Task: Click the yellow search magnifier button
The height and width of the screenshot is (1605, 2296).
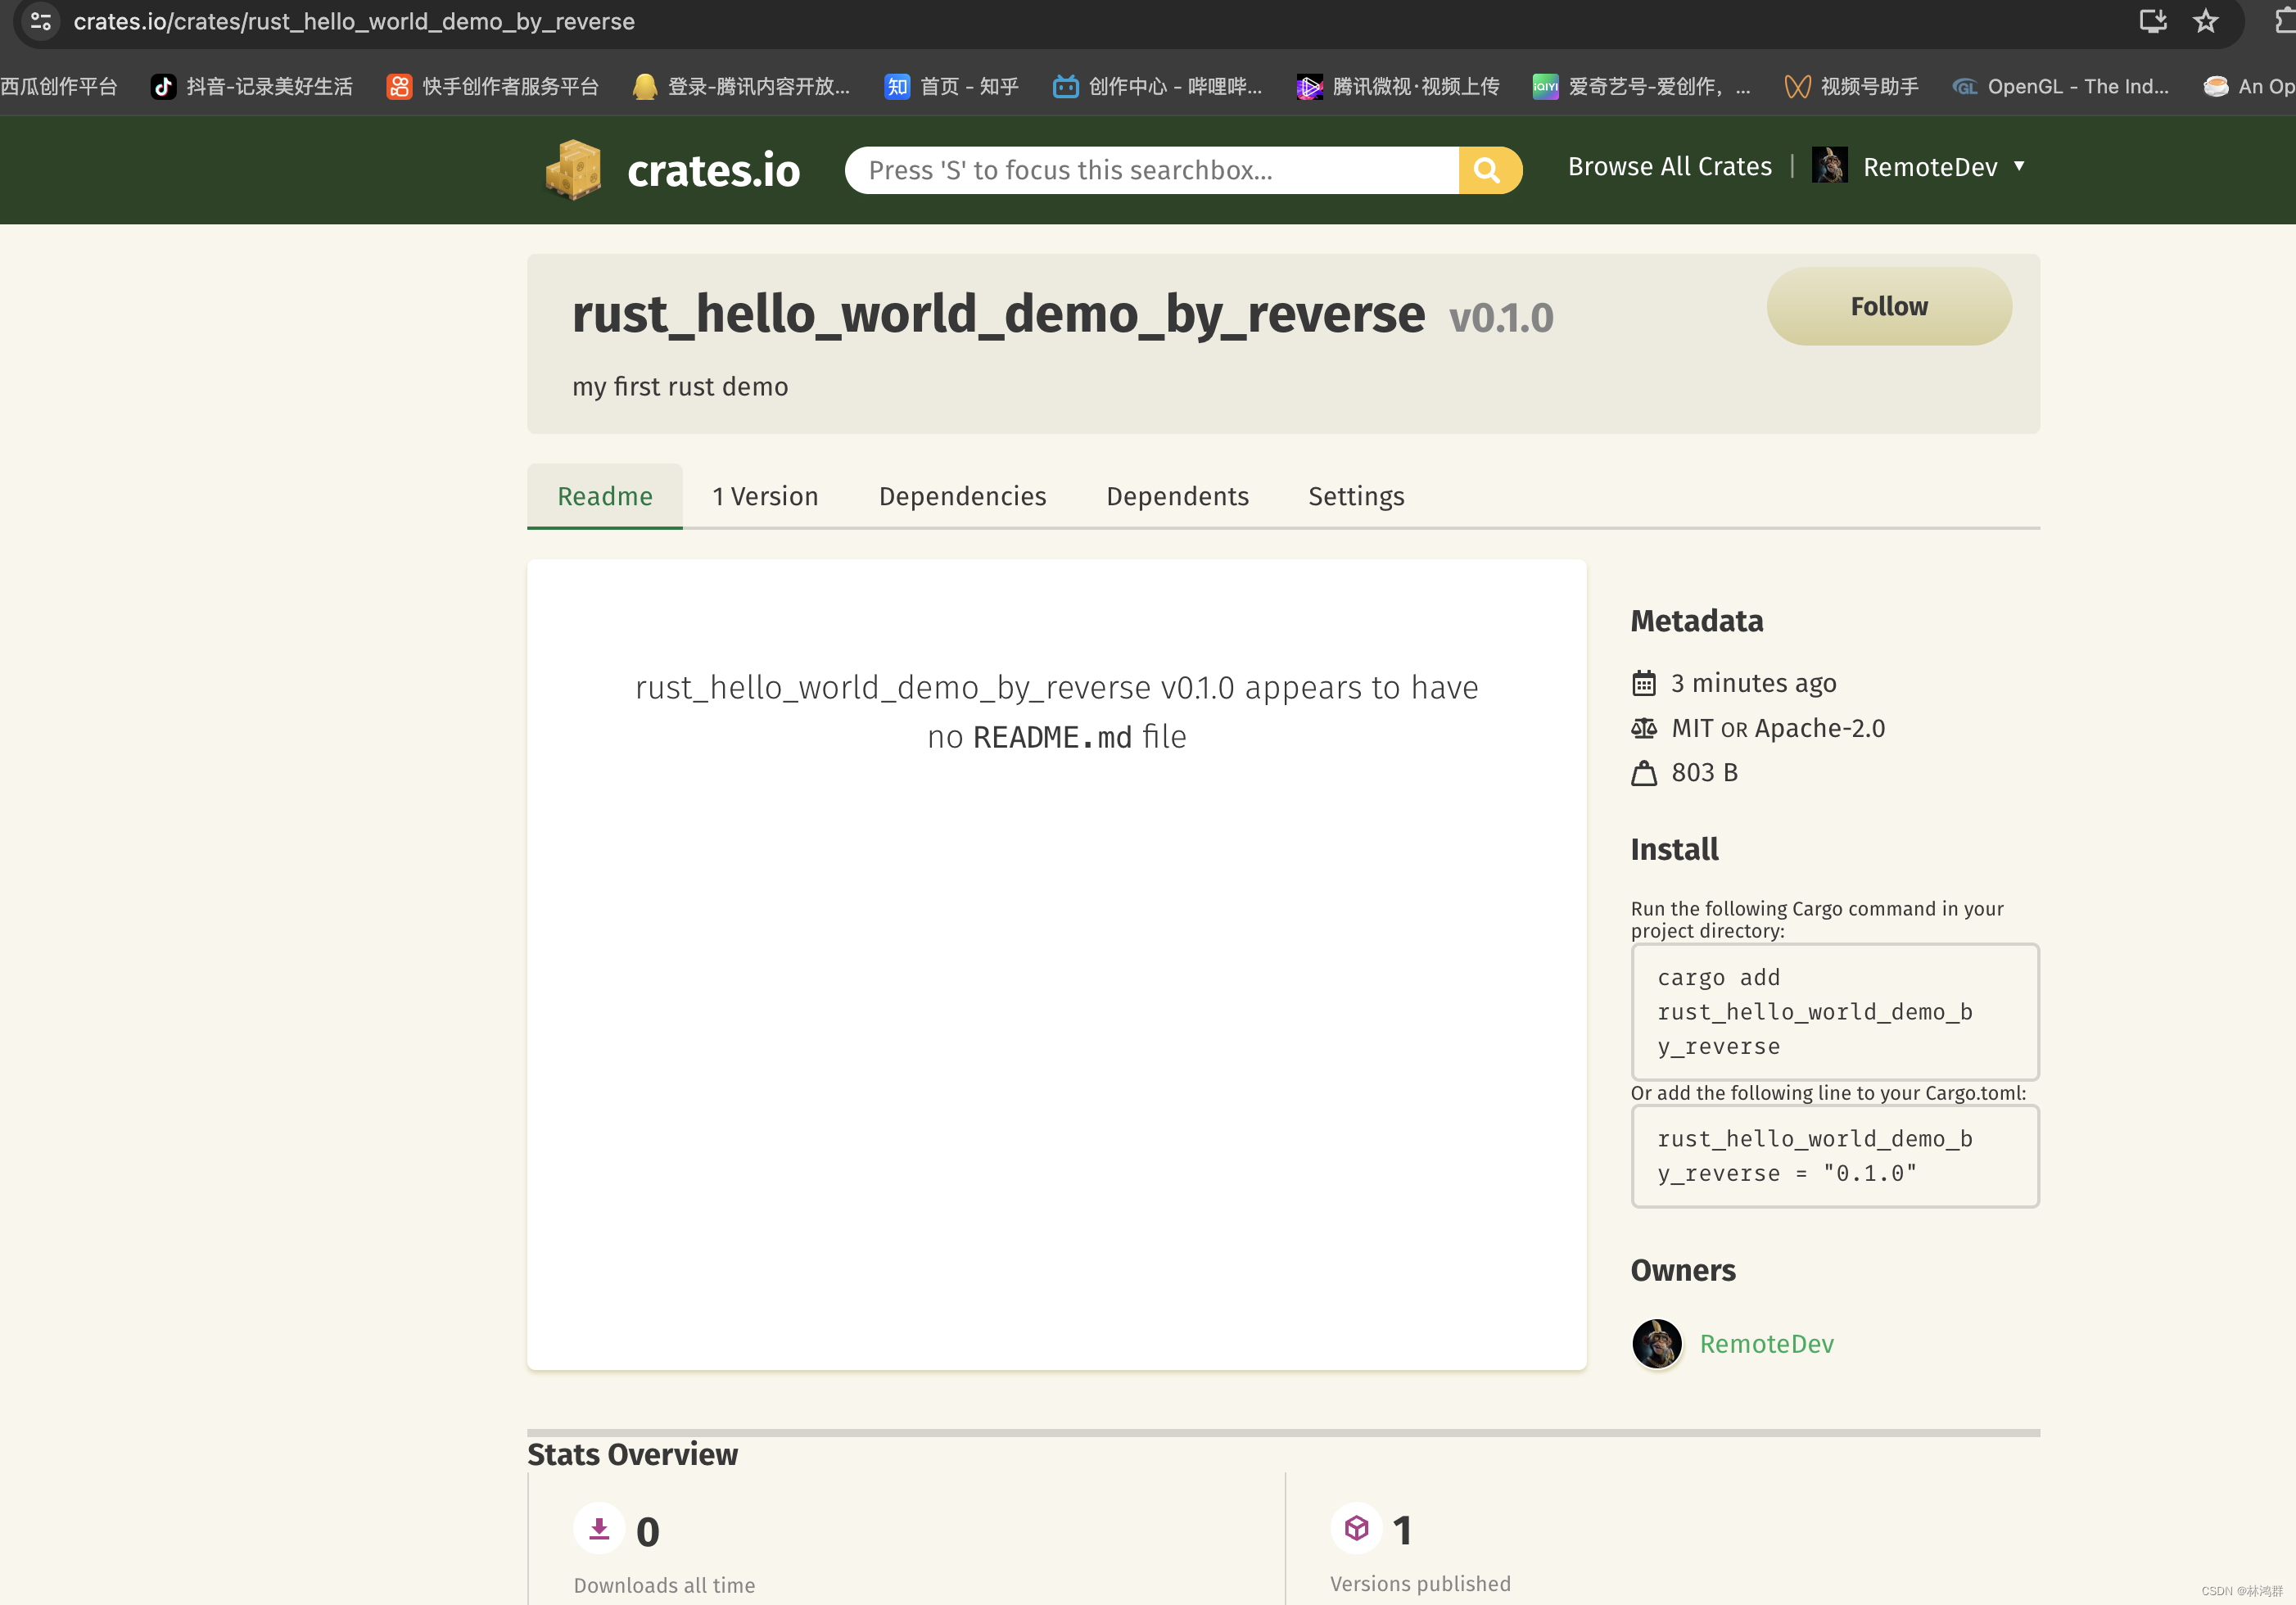Action: coord(1488,170)
